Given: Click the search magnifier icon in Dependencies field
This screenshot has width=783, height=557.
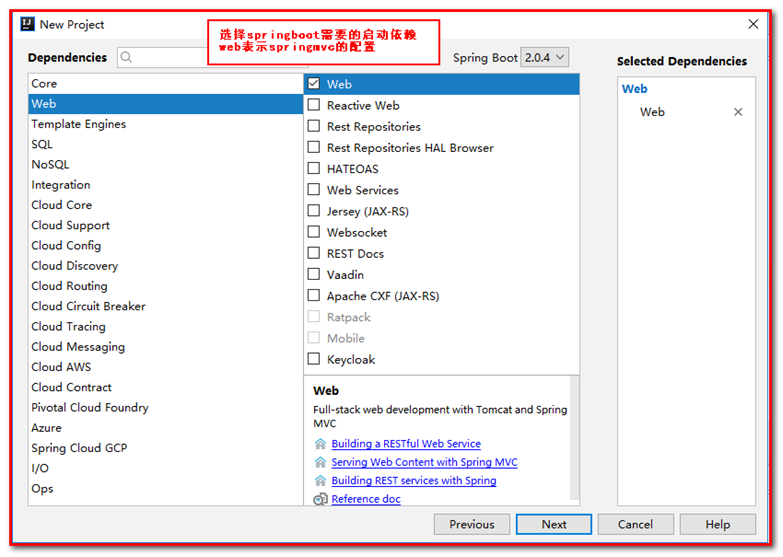Looking at the screenshot, I should [126, 57].
